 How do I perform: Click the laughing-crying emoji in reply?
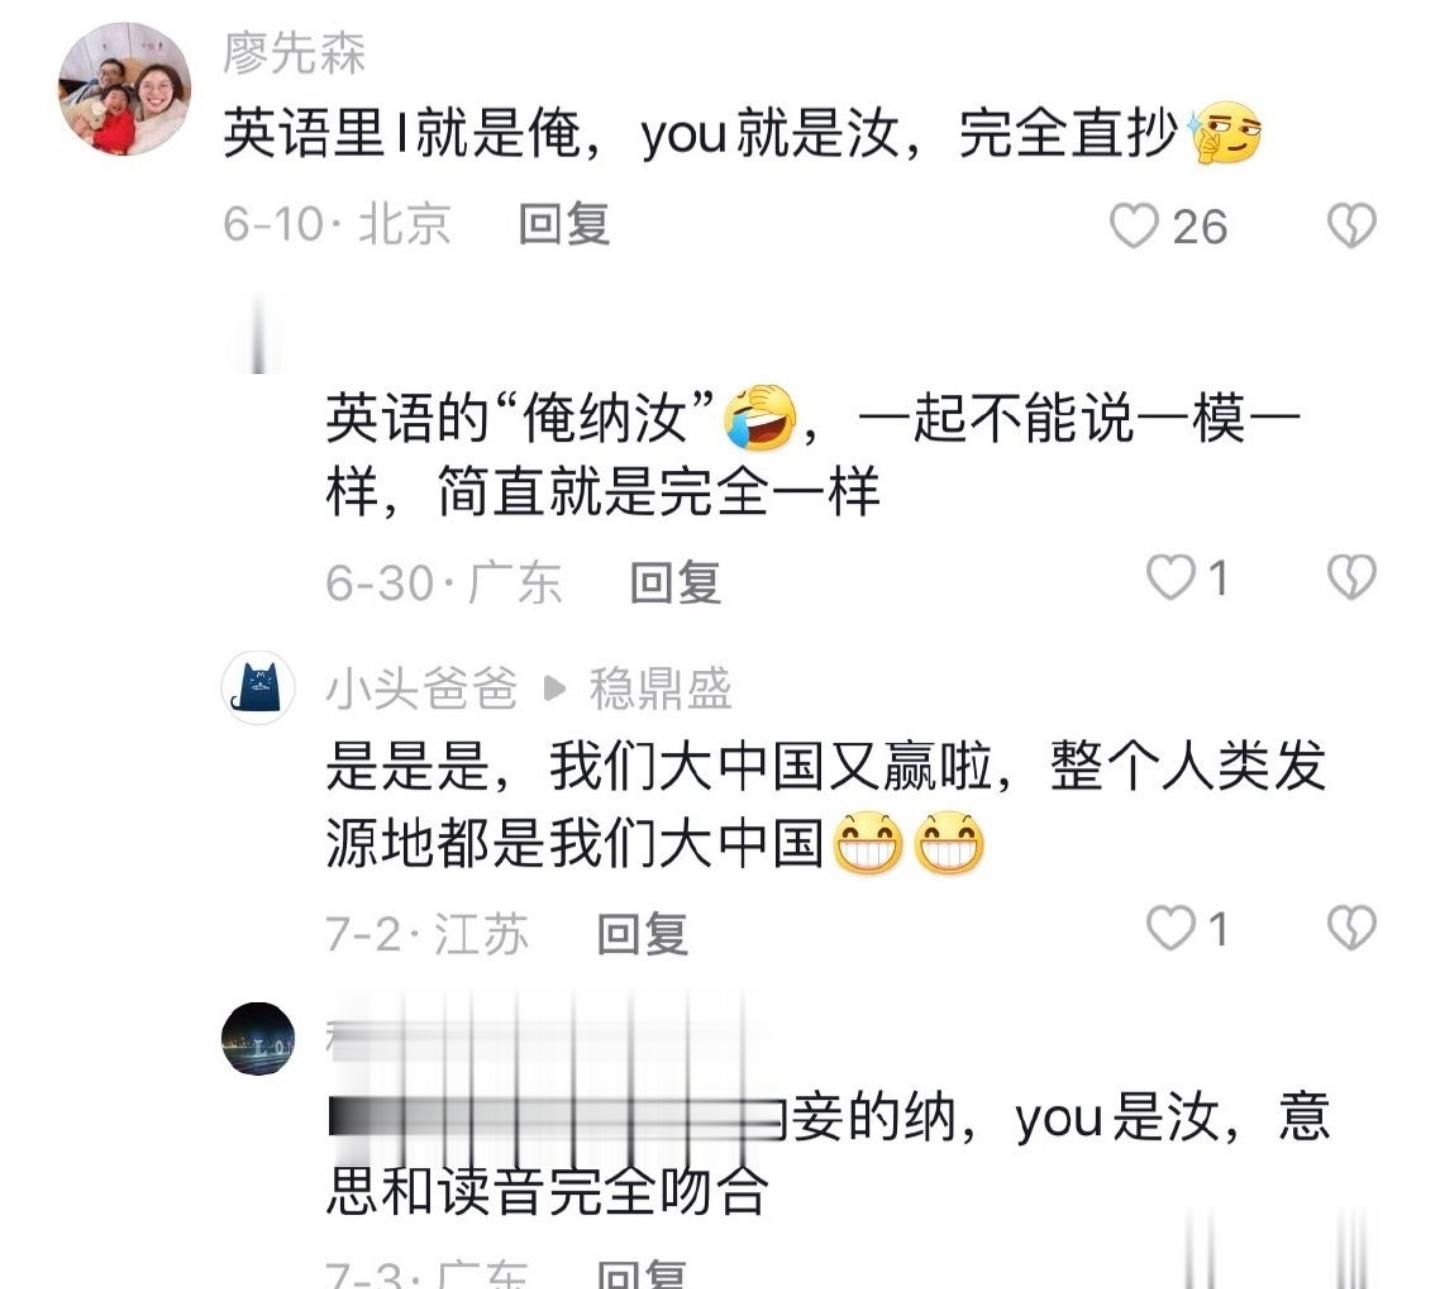(x=760, y=418)
